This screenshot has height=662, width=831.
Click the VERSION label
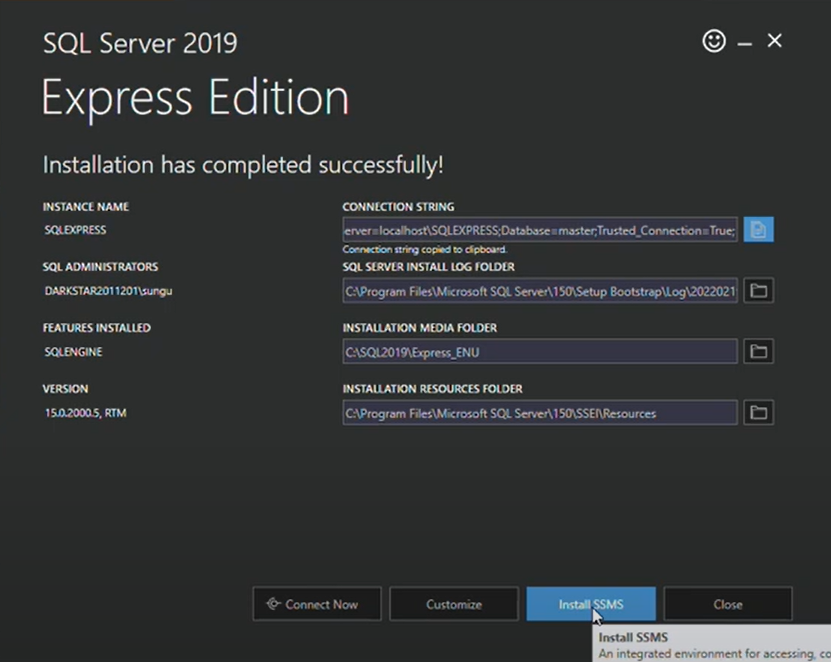[65, 389]
